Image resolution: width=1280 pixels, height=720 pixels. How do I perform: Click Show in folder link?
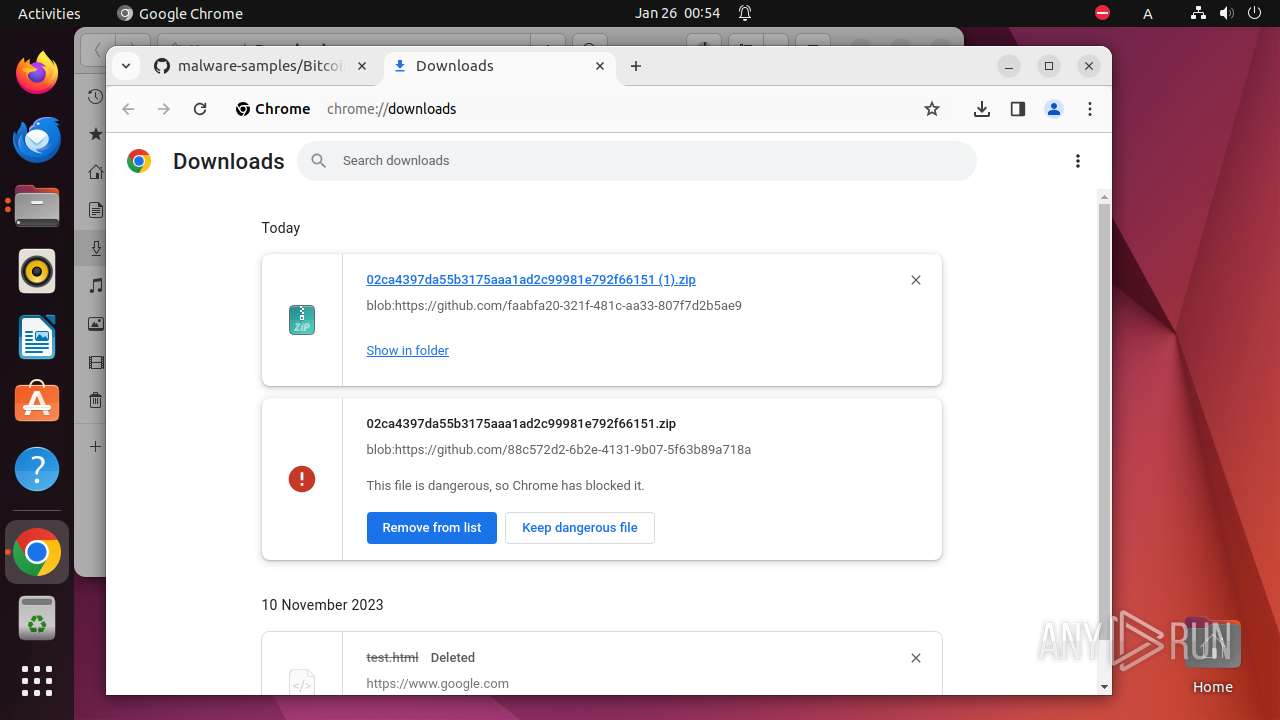point(407,350)
